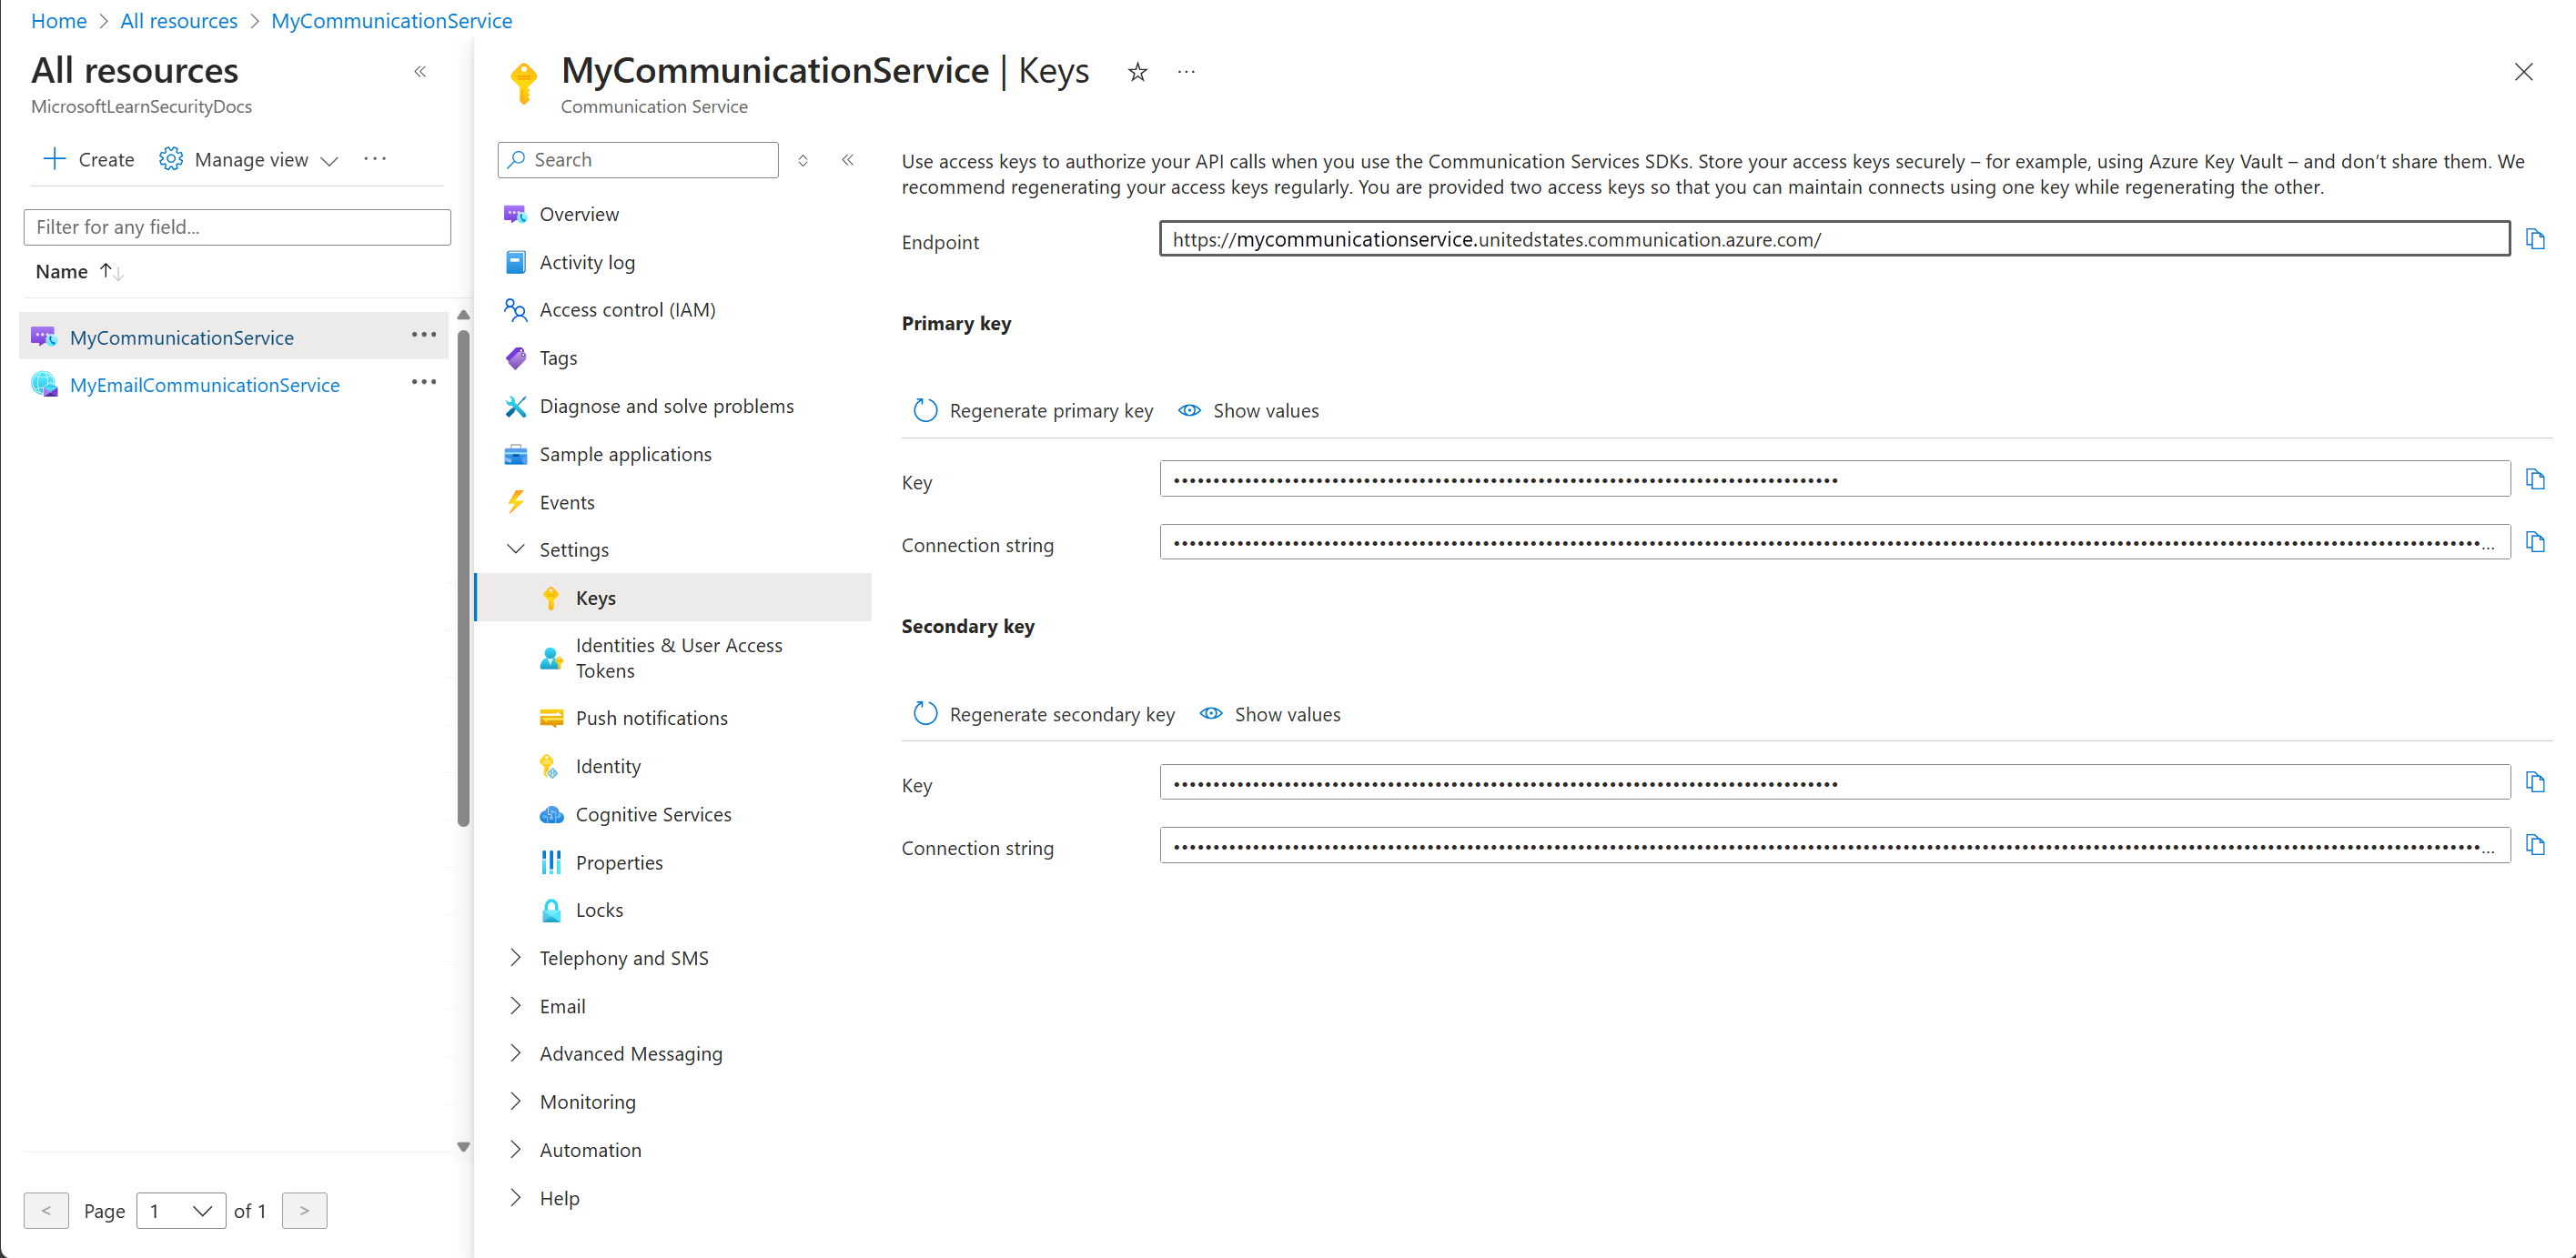Click the secondary Connection string masked field
This screenshot has width=2576, height=1258.
[1834, 846]
